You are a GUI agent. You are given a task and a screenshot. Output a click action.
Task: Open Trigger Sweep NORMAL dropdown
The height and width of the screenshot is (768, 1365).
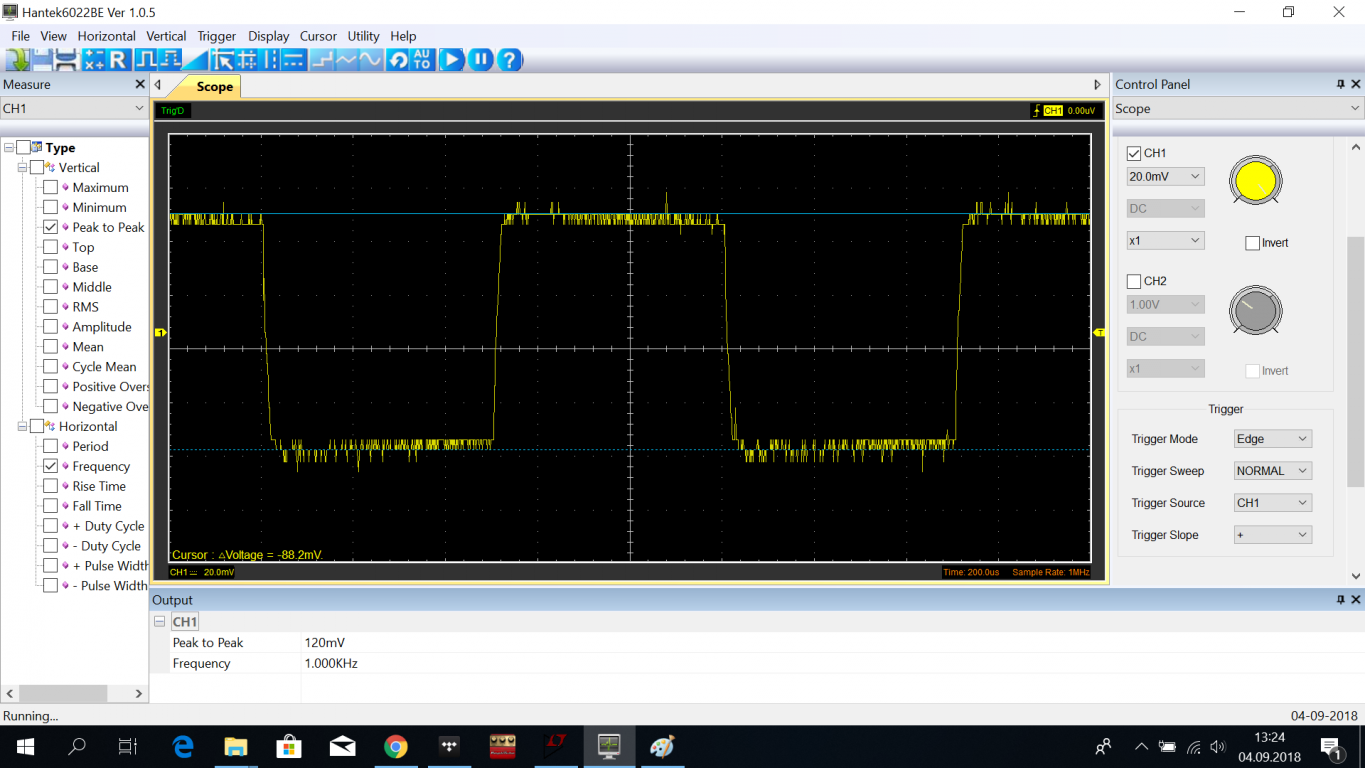point(1272,471)
